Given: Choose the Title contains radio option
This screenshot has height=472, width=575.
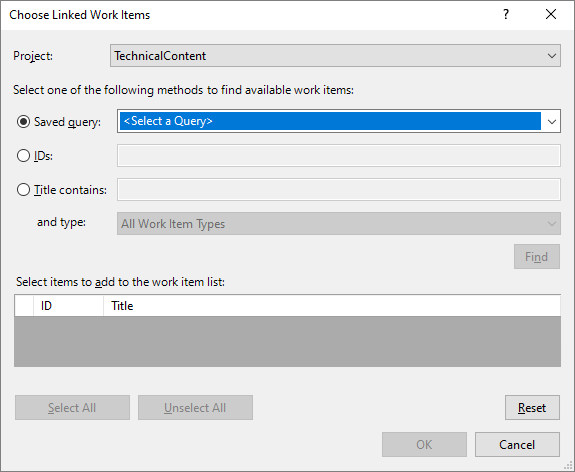Looking at the screenshot, I should (x=23, y=190).
